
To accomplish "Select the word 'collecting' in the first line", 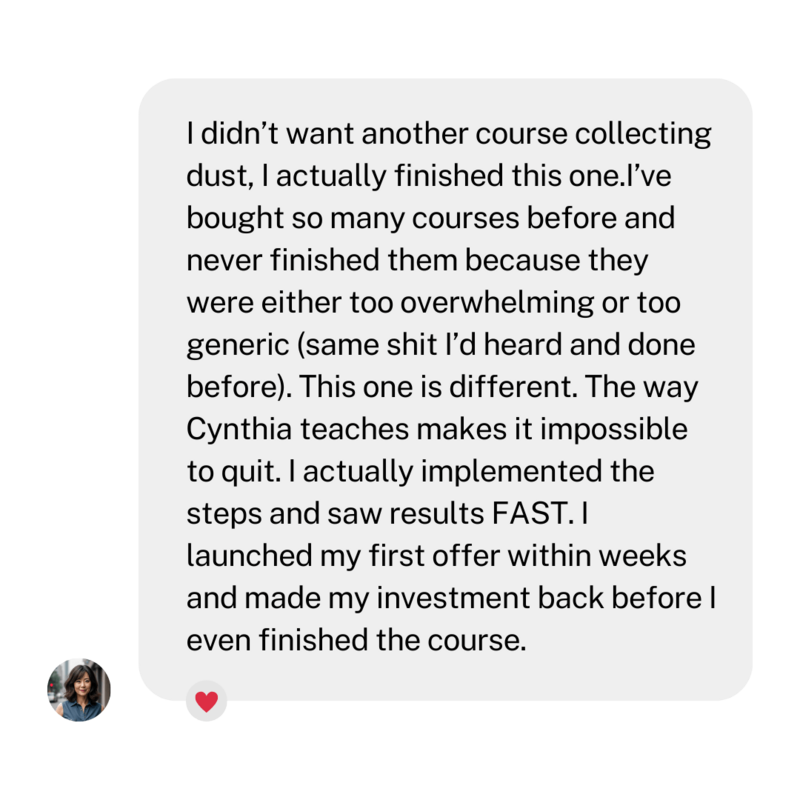I will click(x=643, y=135).
